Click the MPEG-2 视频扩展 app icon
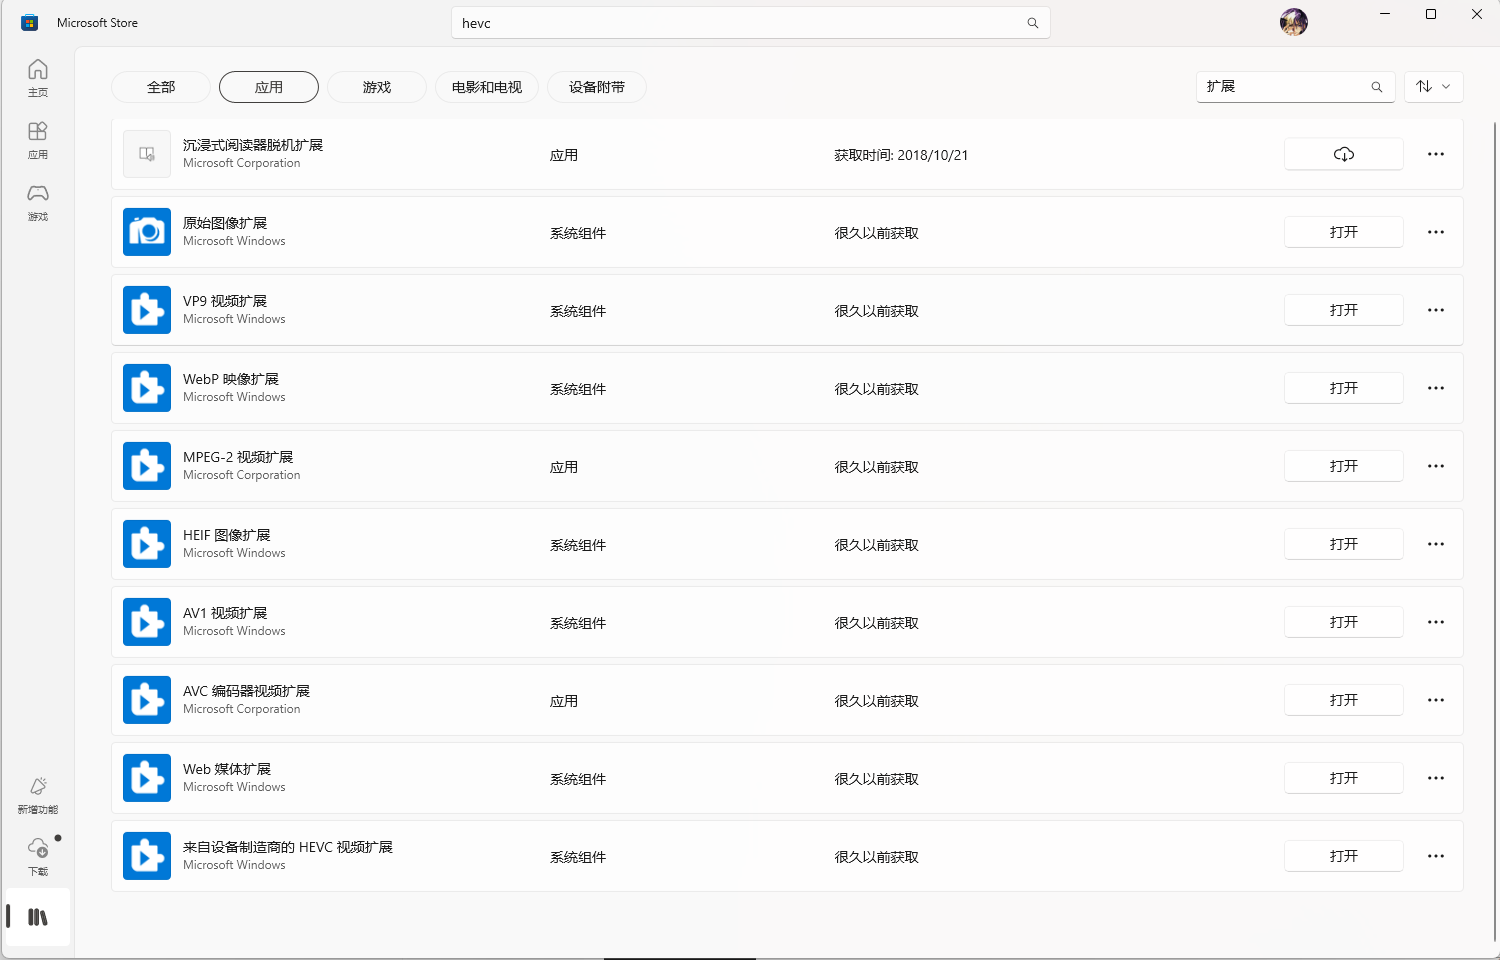 point(147,466)
